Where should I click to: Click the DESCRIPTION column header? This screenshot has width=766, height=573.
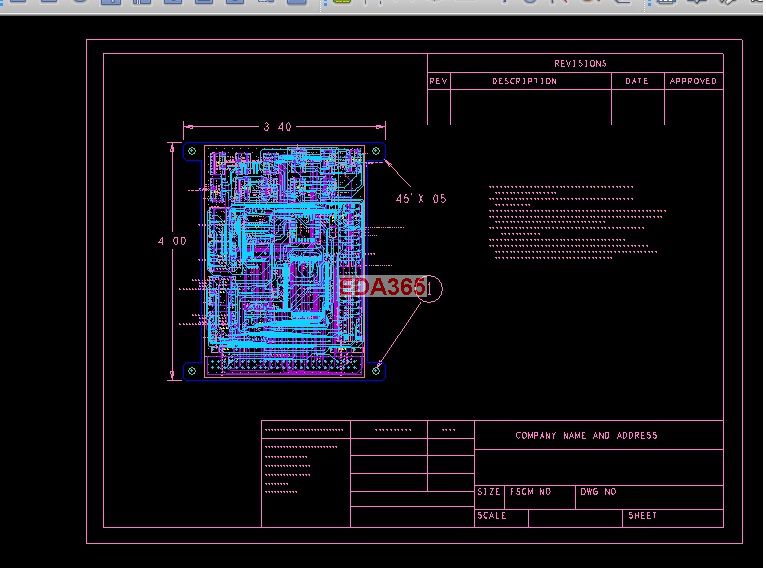point(524,81)
